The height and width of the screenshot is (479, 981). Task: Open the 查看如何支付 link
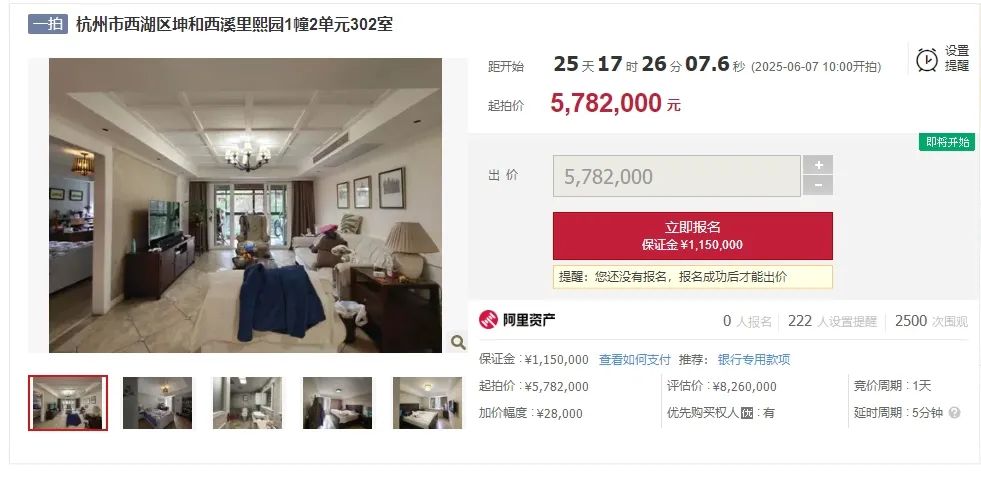click(634, 360)
